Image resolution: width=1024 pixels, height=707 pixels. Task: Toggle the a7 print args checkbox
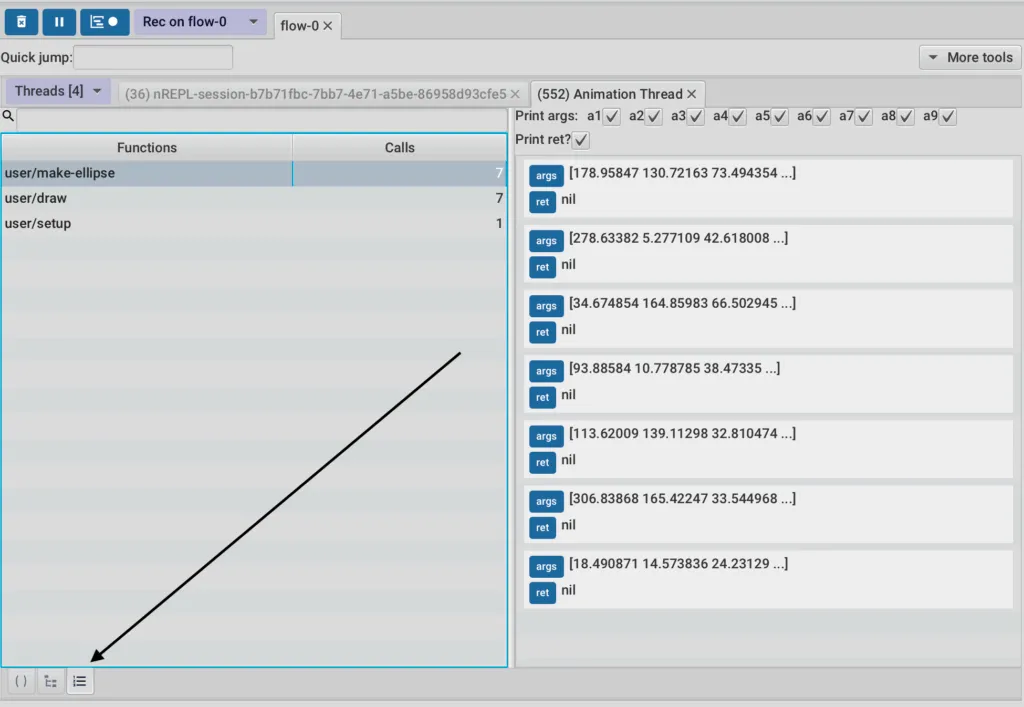tap(863, 117)
